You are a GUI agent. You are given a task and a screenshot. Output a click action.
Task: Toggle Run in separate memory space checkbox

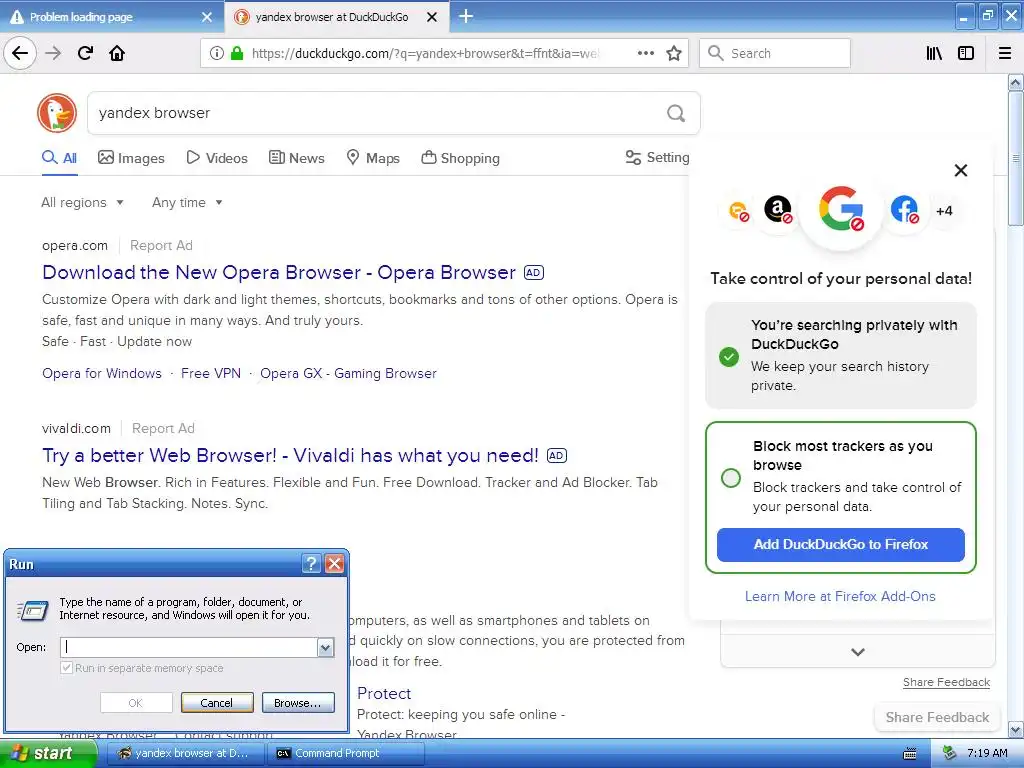[66, 667]
